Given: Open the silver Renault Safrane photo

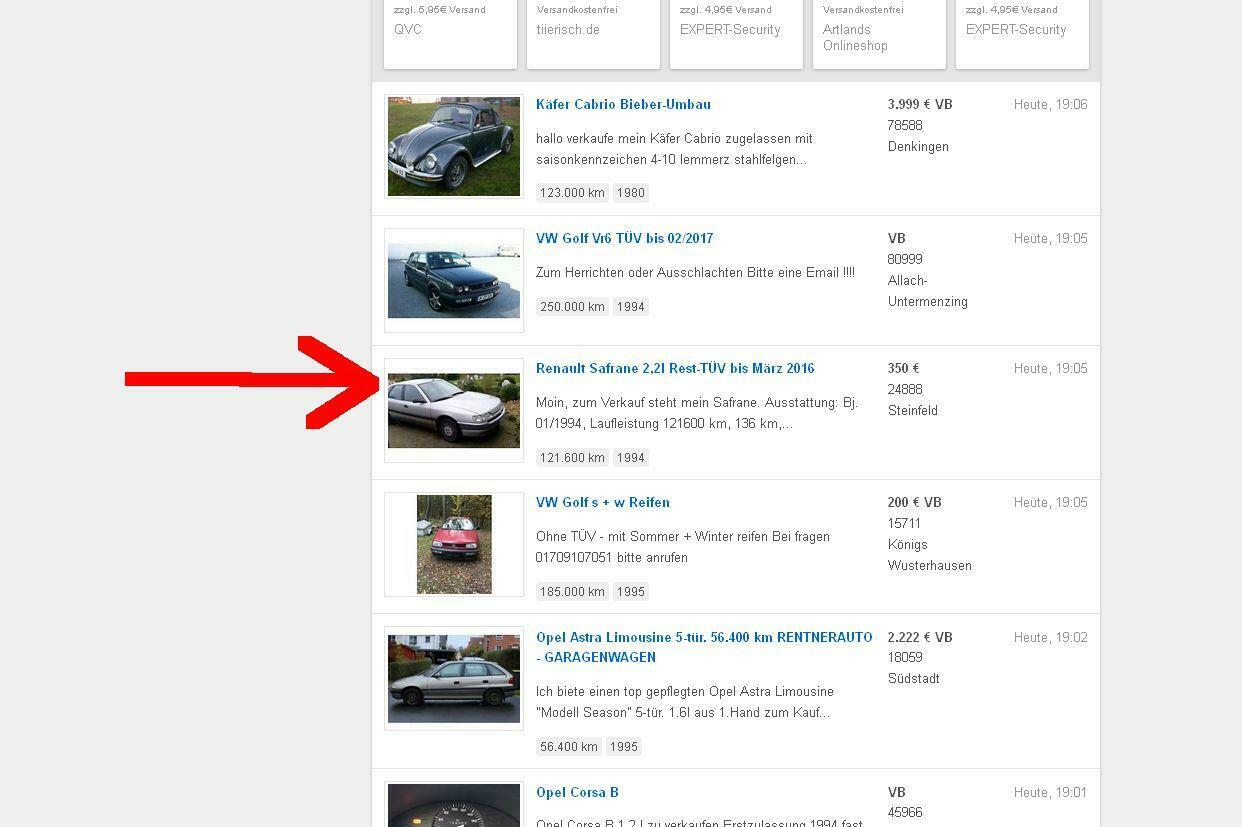Looking at the screenshot, I should pos(454,411).
